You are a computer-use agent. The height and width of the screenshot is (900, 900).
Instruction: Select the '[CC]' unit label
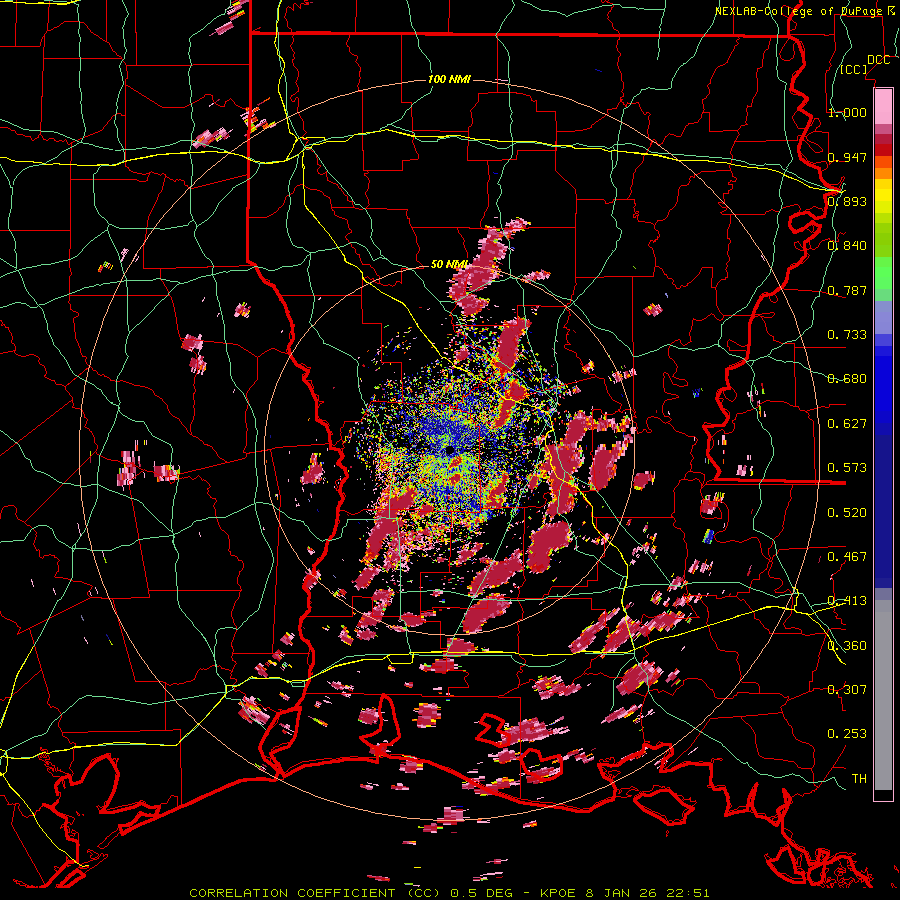tap(854, 69)
